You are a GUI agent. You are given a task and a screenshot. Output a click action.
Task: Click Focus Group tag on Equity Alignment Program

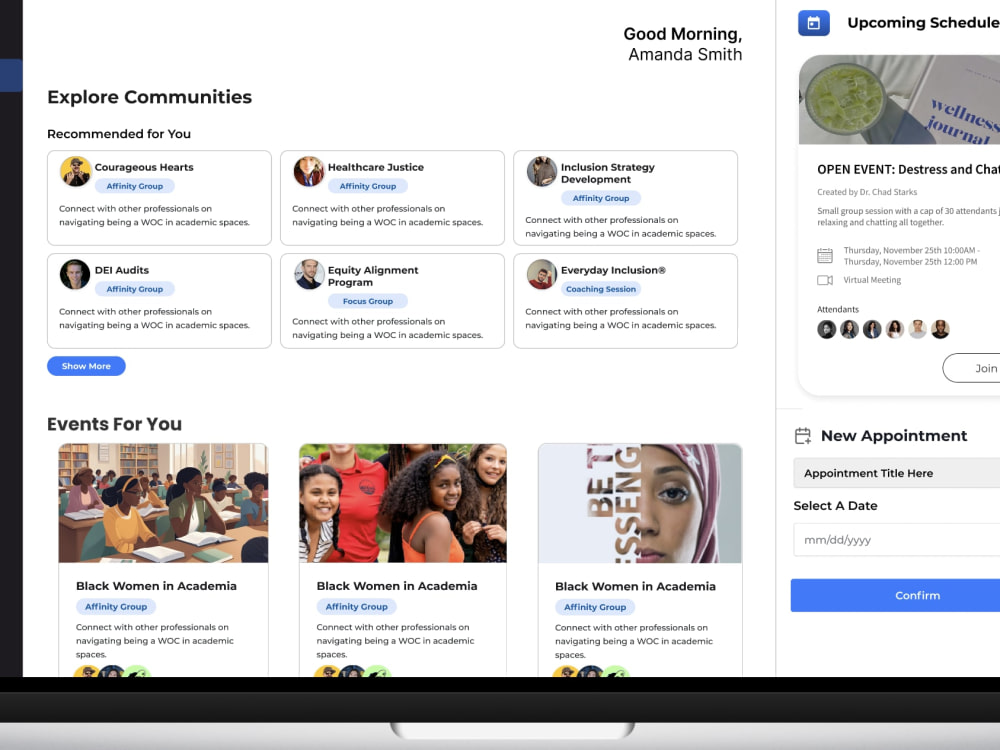pyautogui.click(x=367, y=301)
